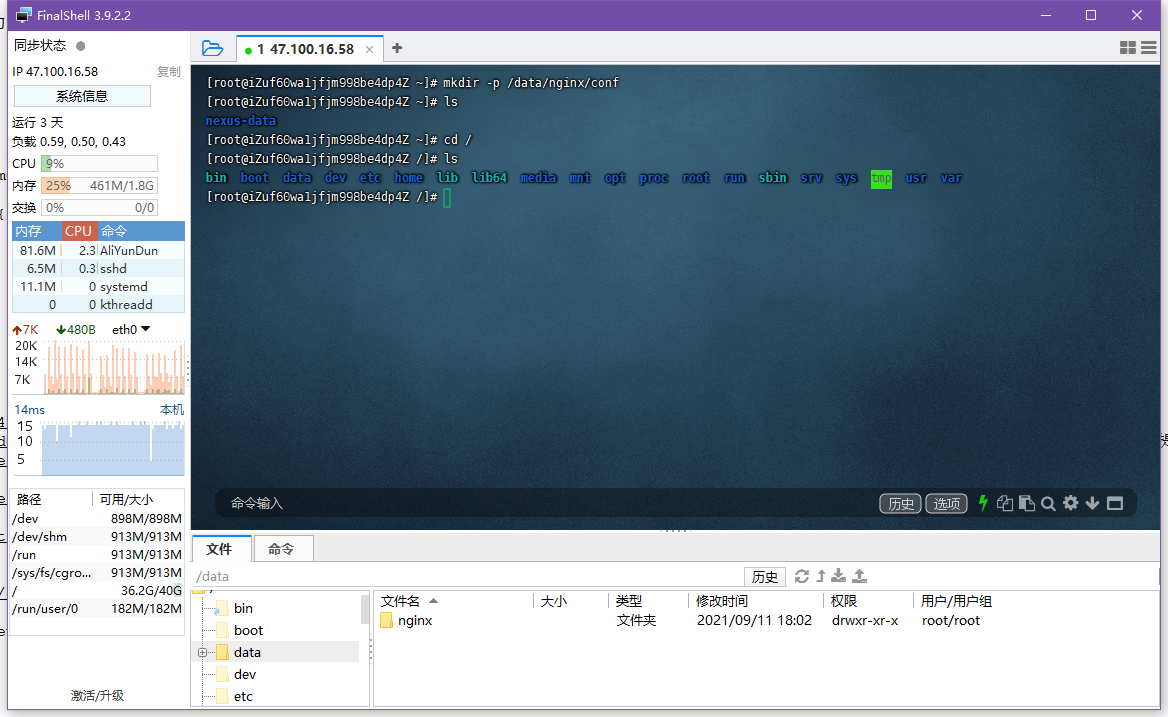The width and height of the screenshot is (1168, 717).
Task: Click the 本机 ping label
Action: coord(172,410)
